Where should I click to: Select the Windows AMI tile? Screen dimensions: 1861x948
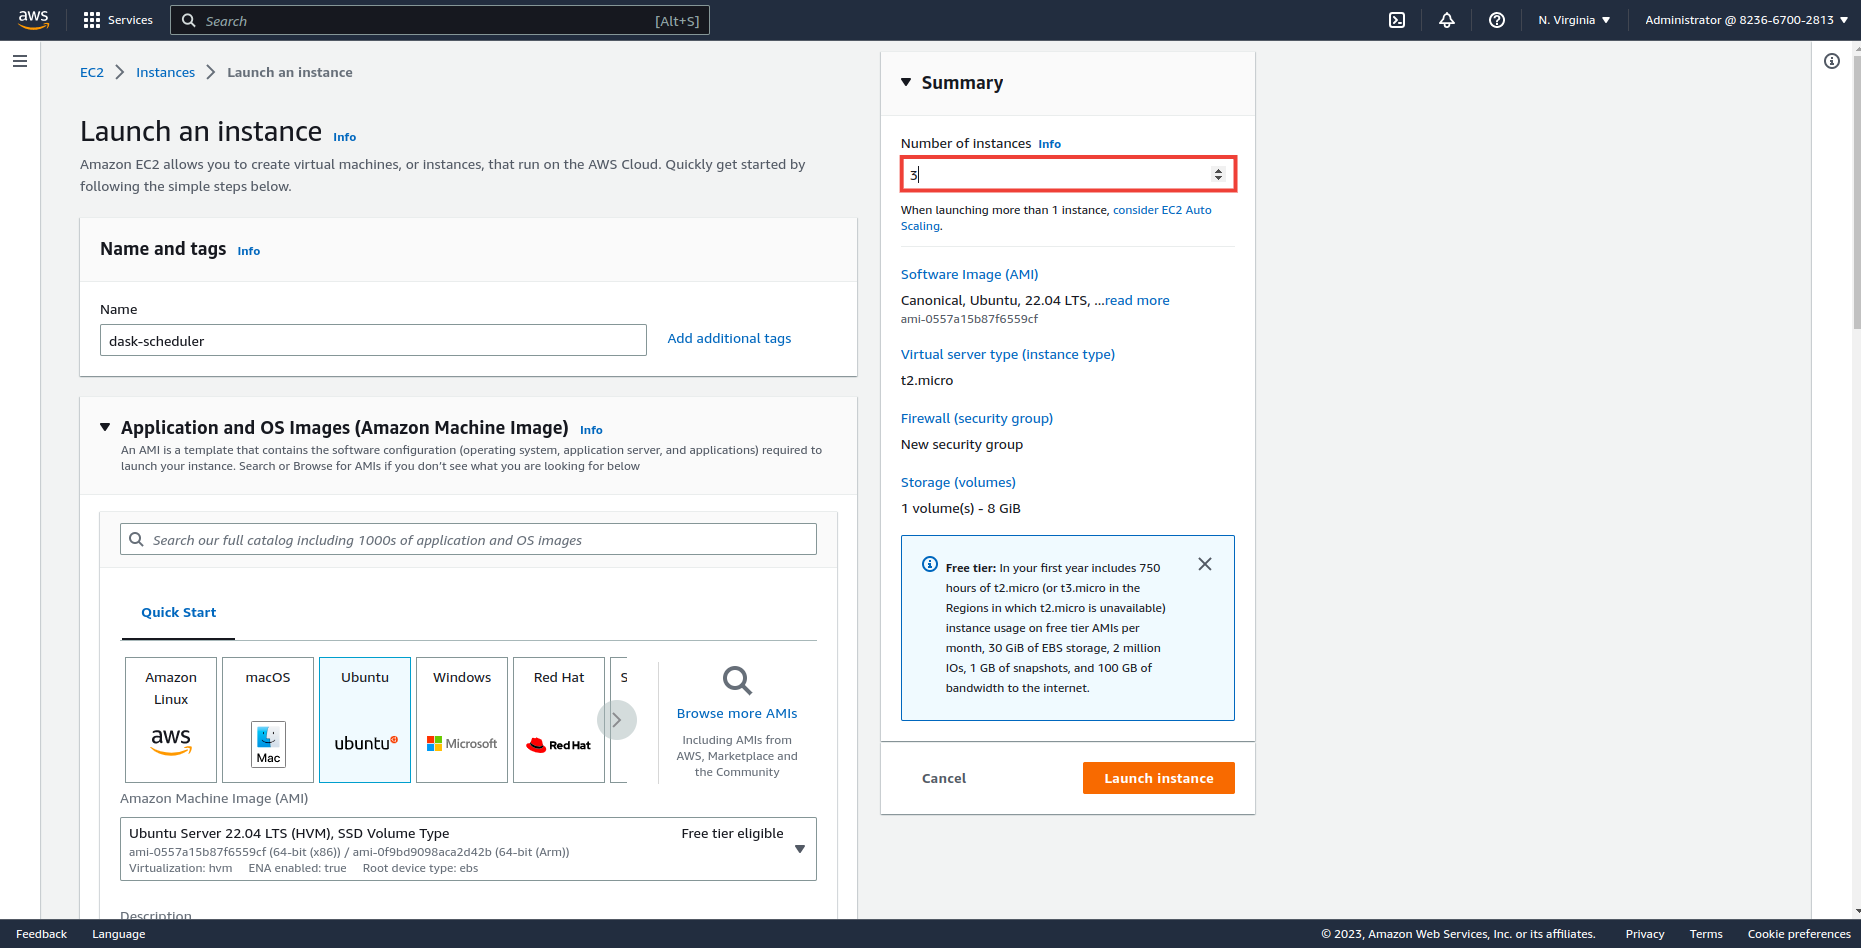[462, 720]
